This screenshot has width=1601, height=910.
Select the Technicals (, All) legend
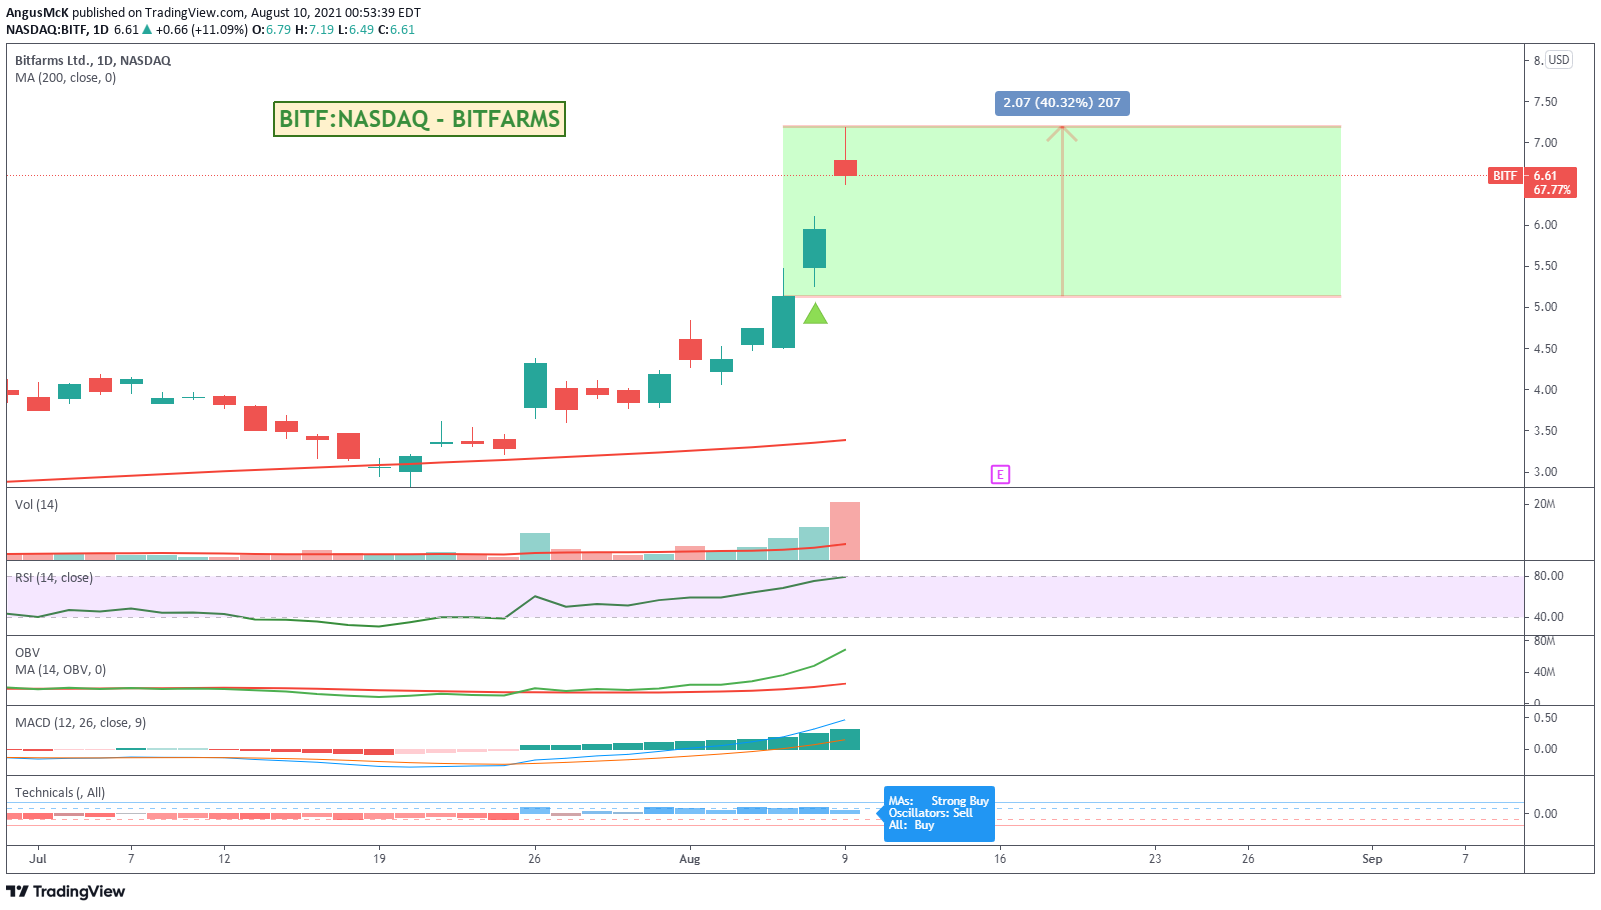tap(60, 793)
